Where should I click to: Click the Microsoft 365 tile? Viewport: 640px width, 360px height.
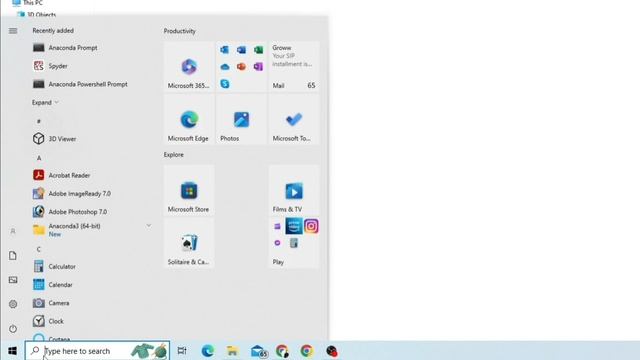[x=189, y=67]
